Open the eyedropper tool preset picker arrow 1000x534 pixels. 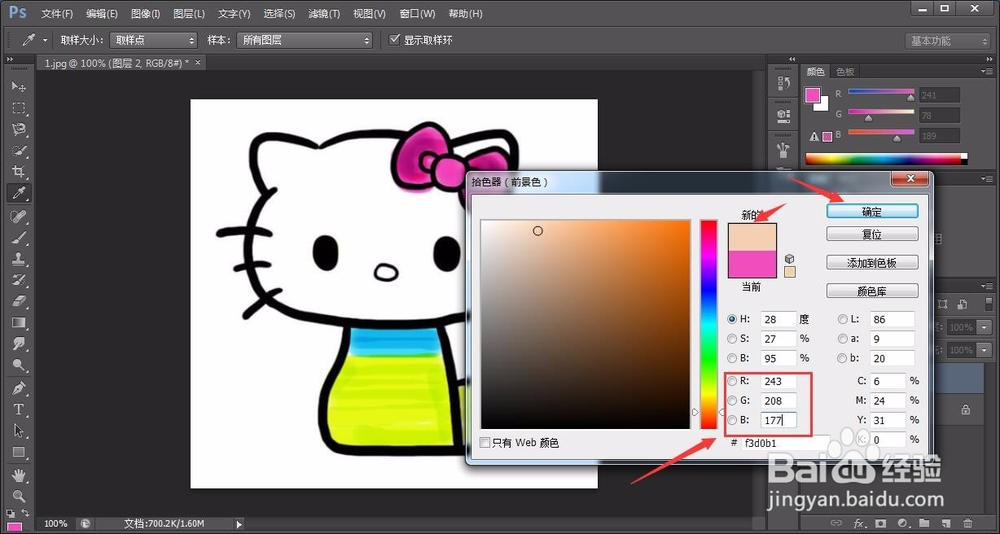pyautogui.click(x=45, y=40)
